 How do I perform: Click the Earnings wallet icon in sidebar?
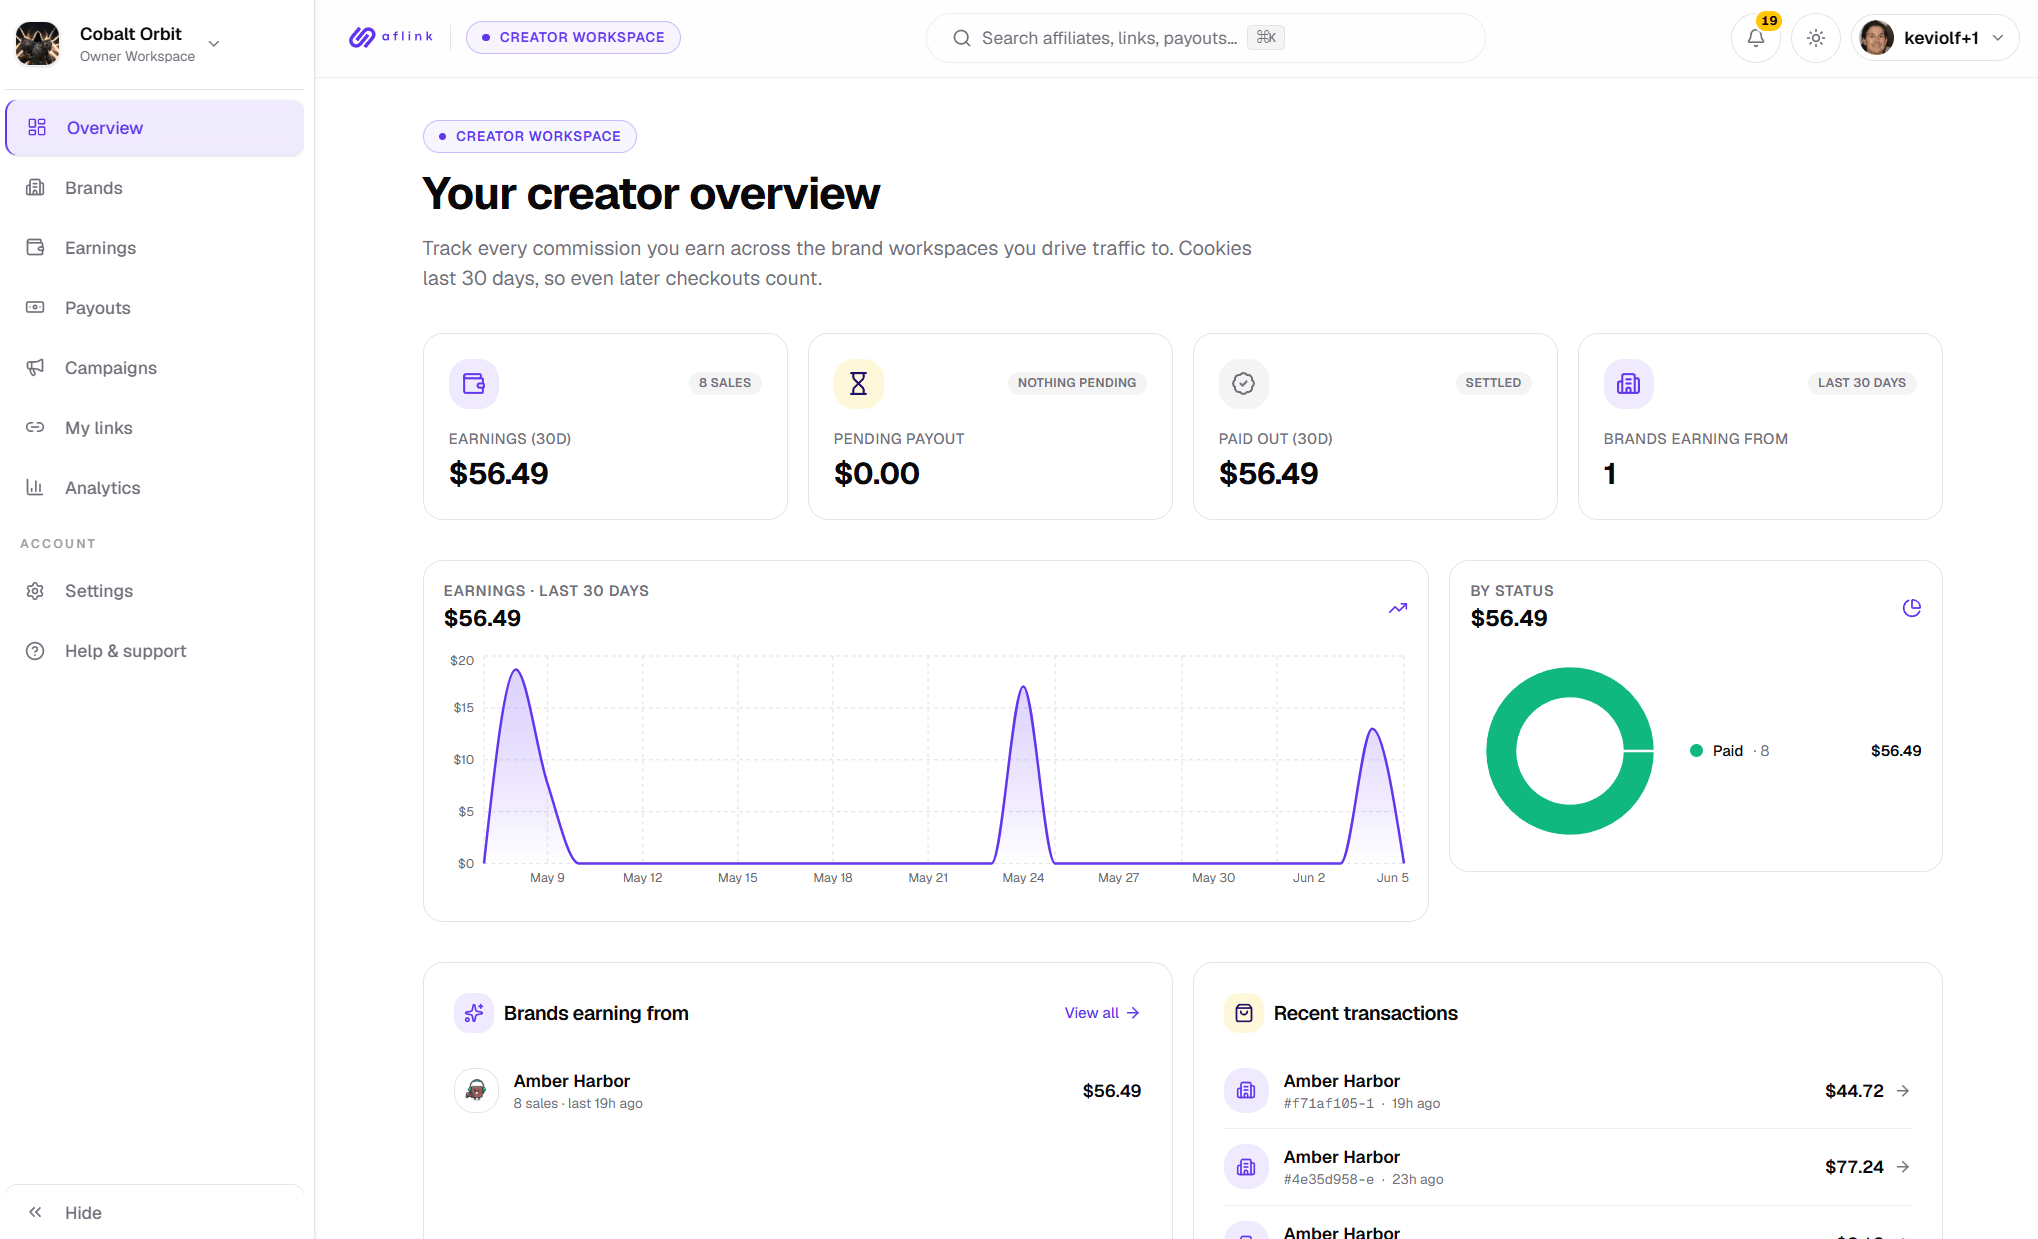35,247
